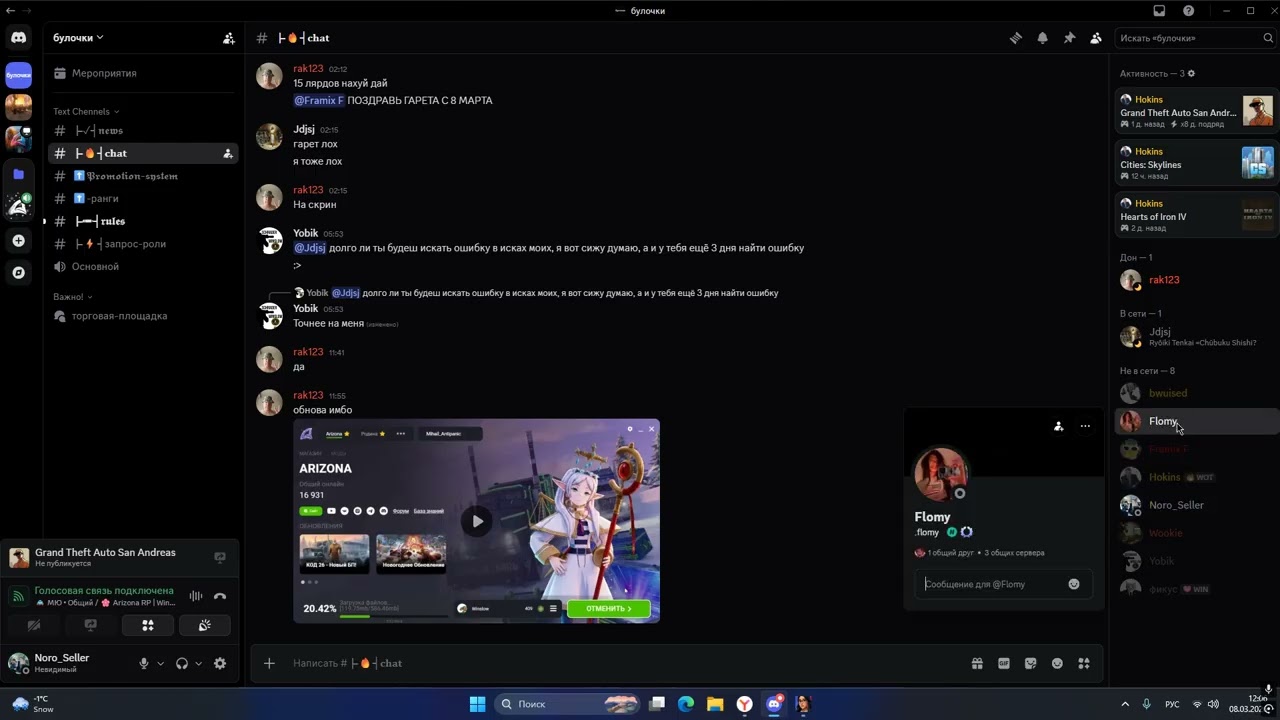
Task: Click the search field «булочки»
Action: tap(1194, 38)
